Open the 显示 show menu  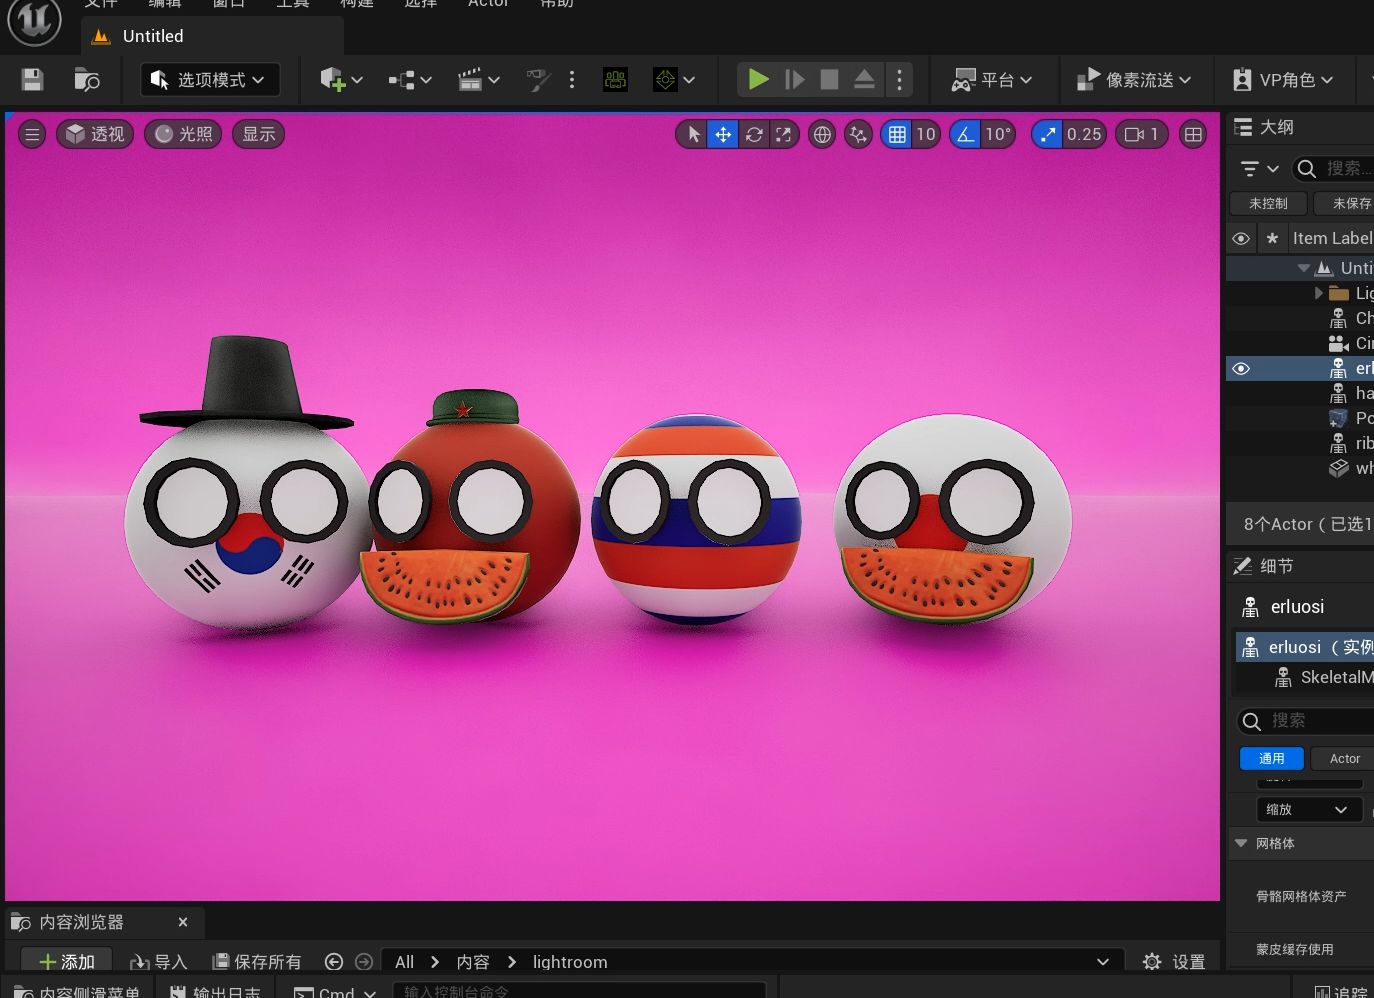point(259,134)
